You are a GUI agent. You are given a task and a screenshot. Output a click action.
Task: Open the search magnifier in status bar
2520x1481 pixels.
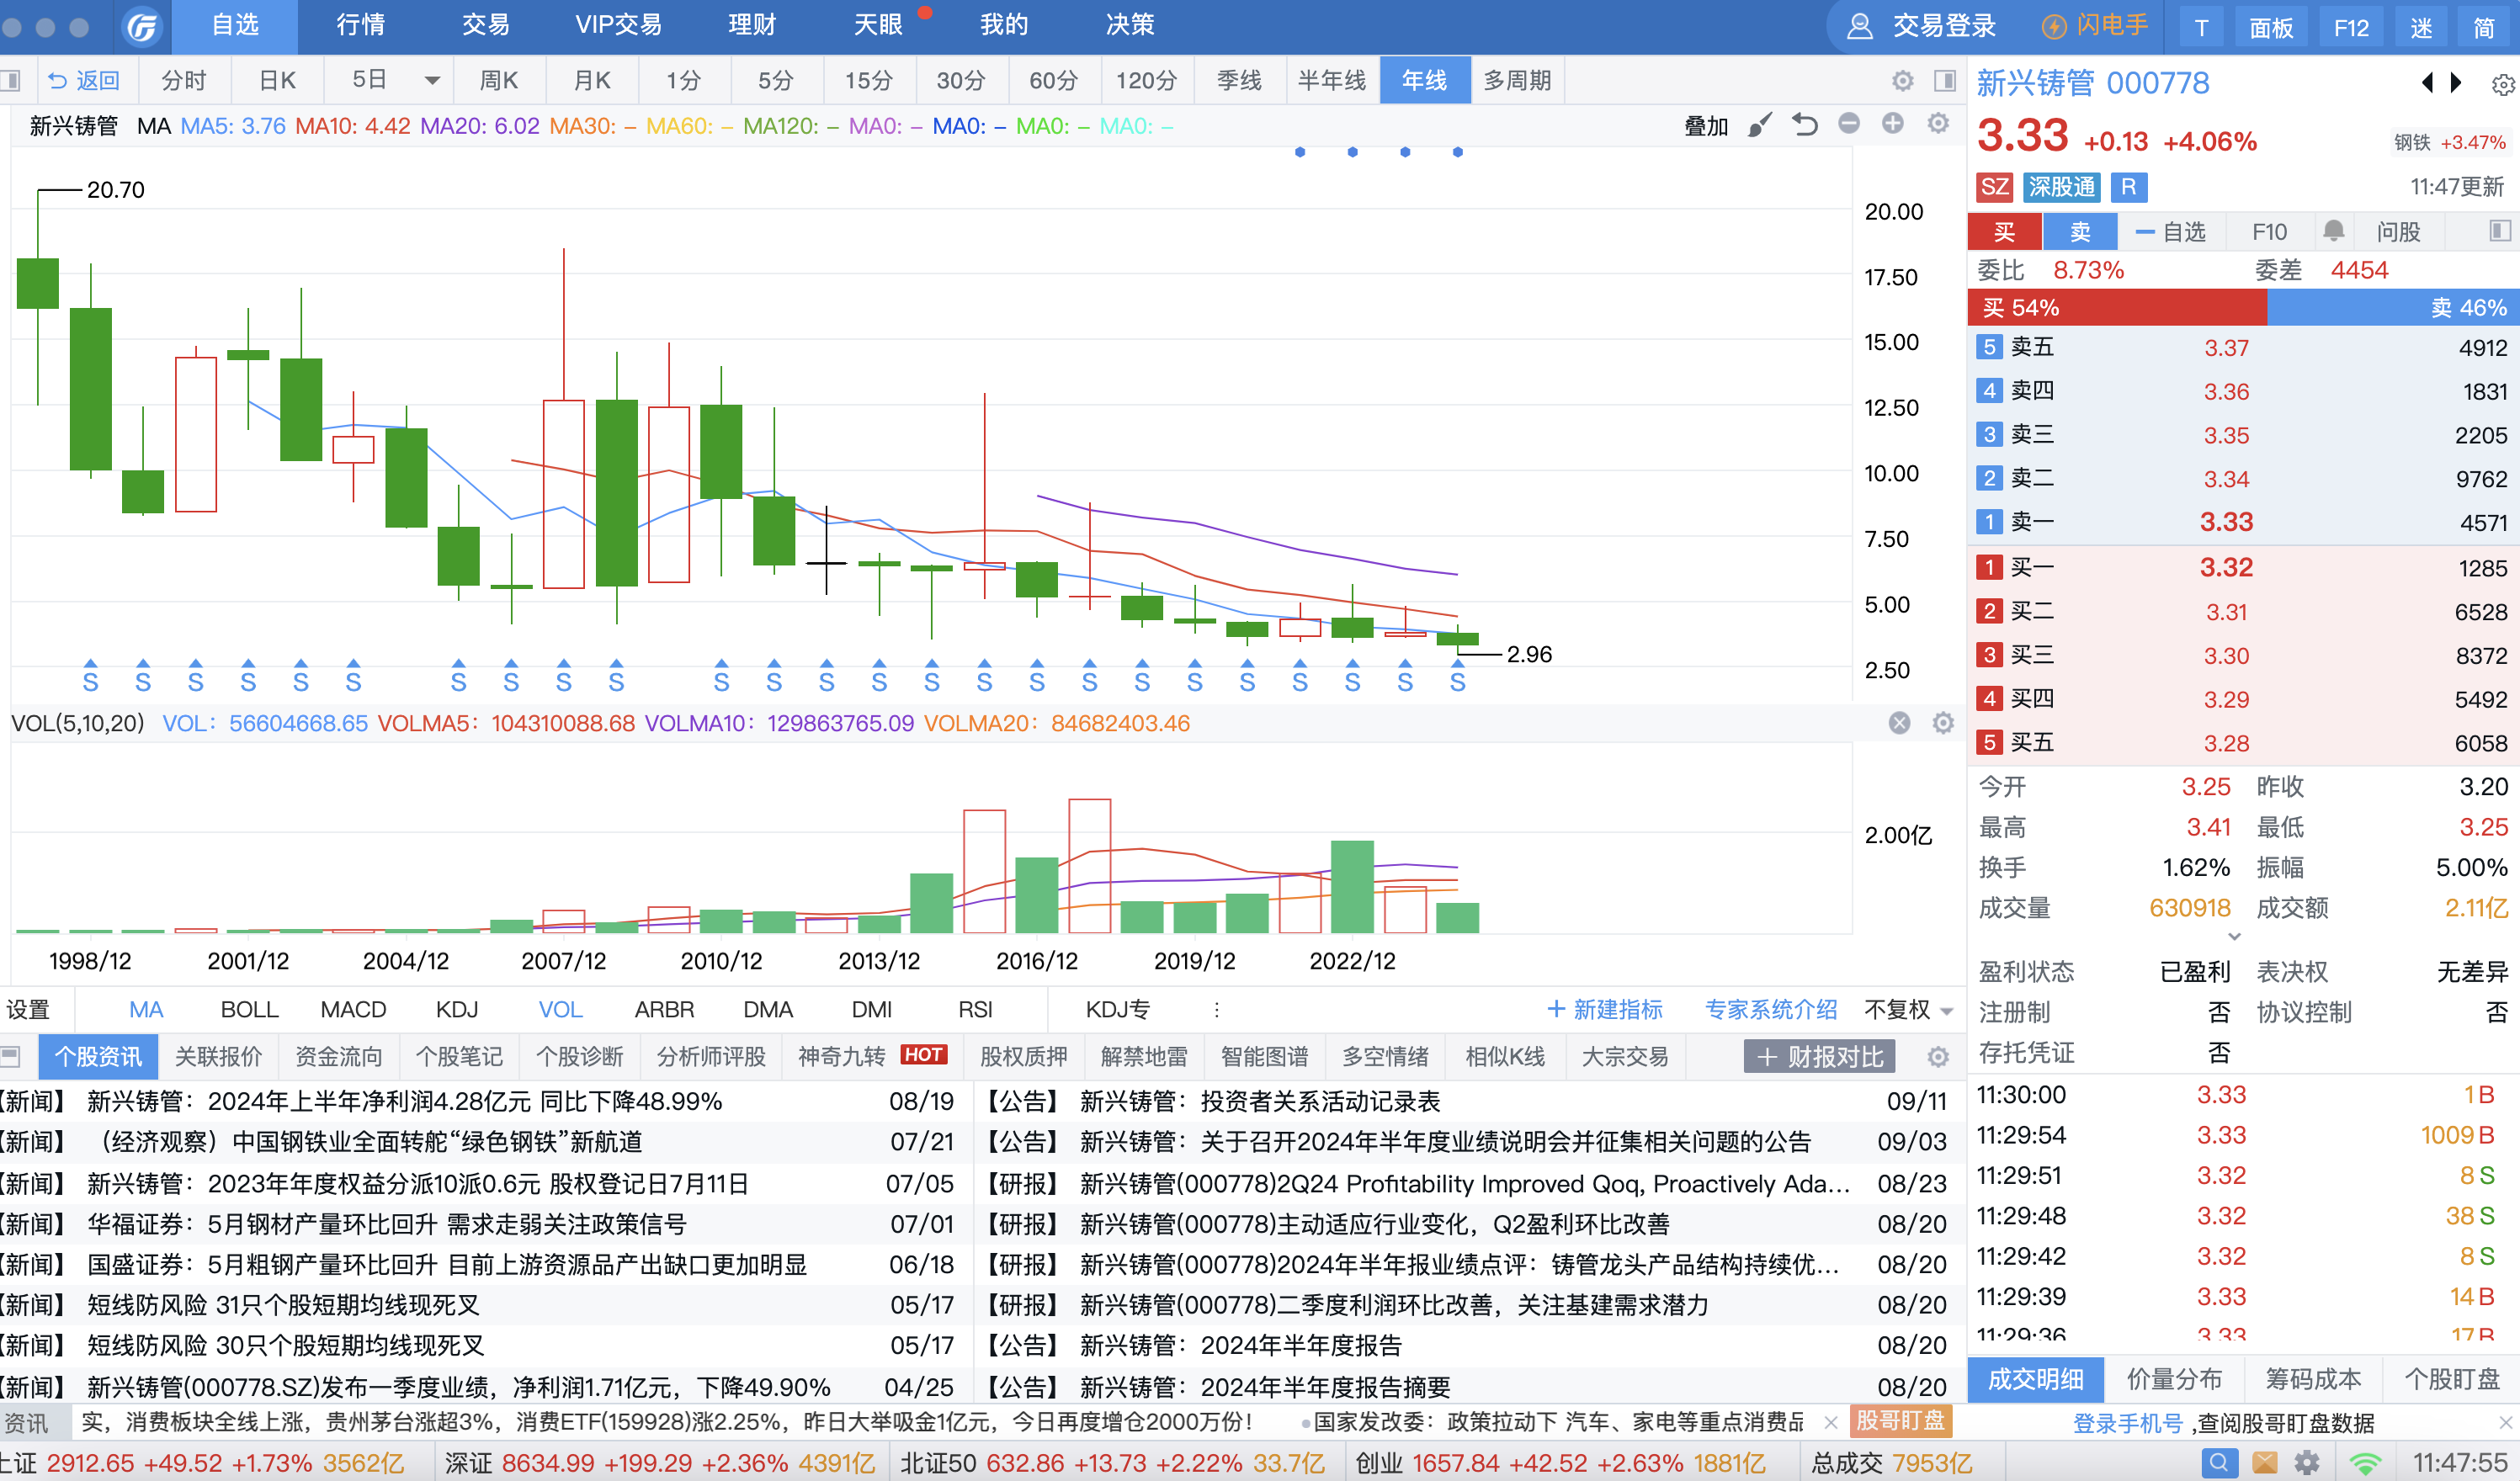2219,1463
